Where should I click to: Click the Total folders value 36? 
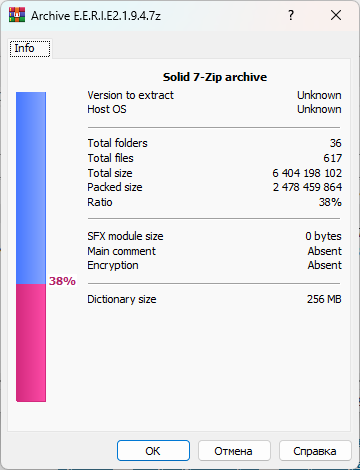[336, 143]
